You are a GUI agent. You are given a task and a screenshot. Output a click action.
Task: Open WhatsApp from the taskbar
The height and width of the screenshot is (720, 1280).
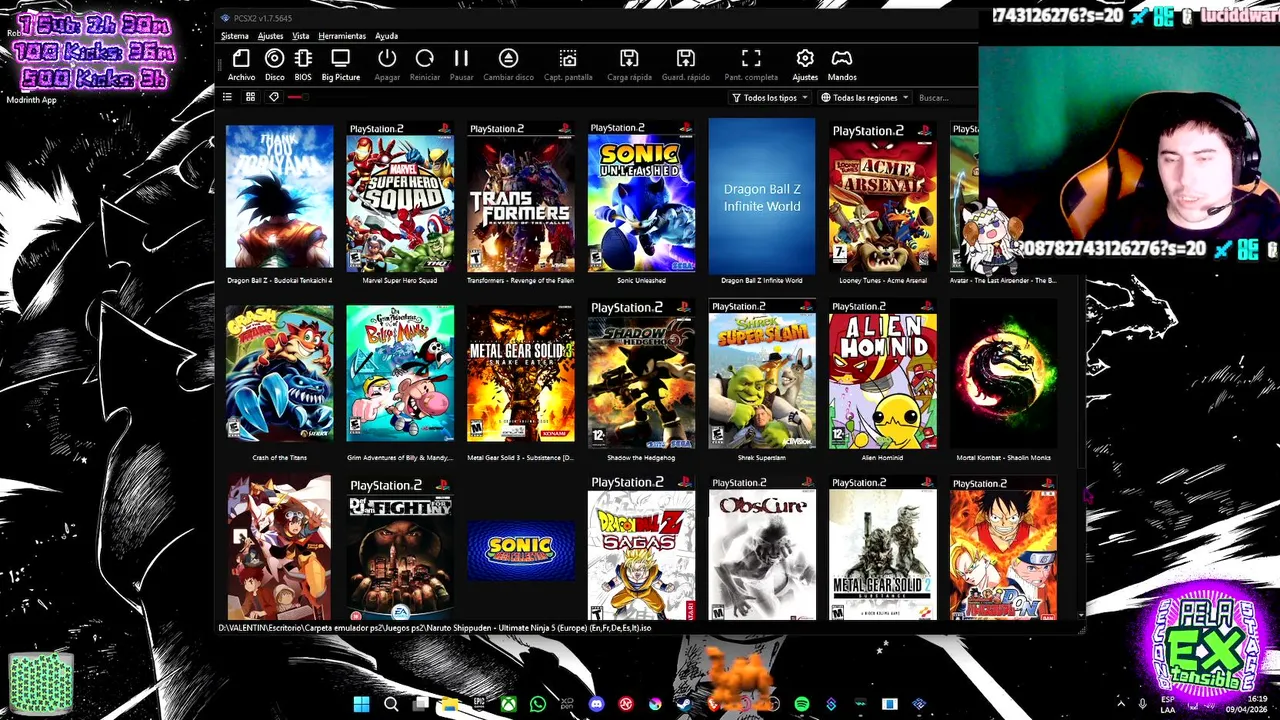tap(538, 705)
